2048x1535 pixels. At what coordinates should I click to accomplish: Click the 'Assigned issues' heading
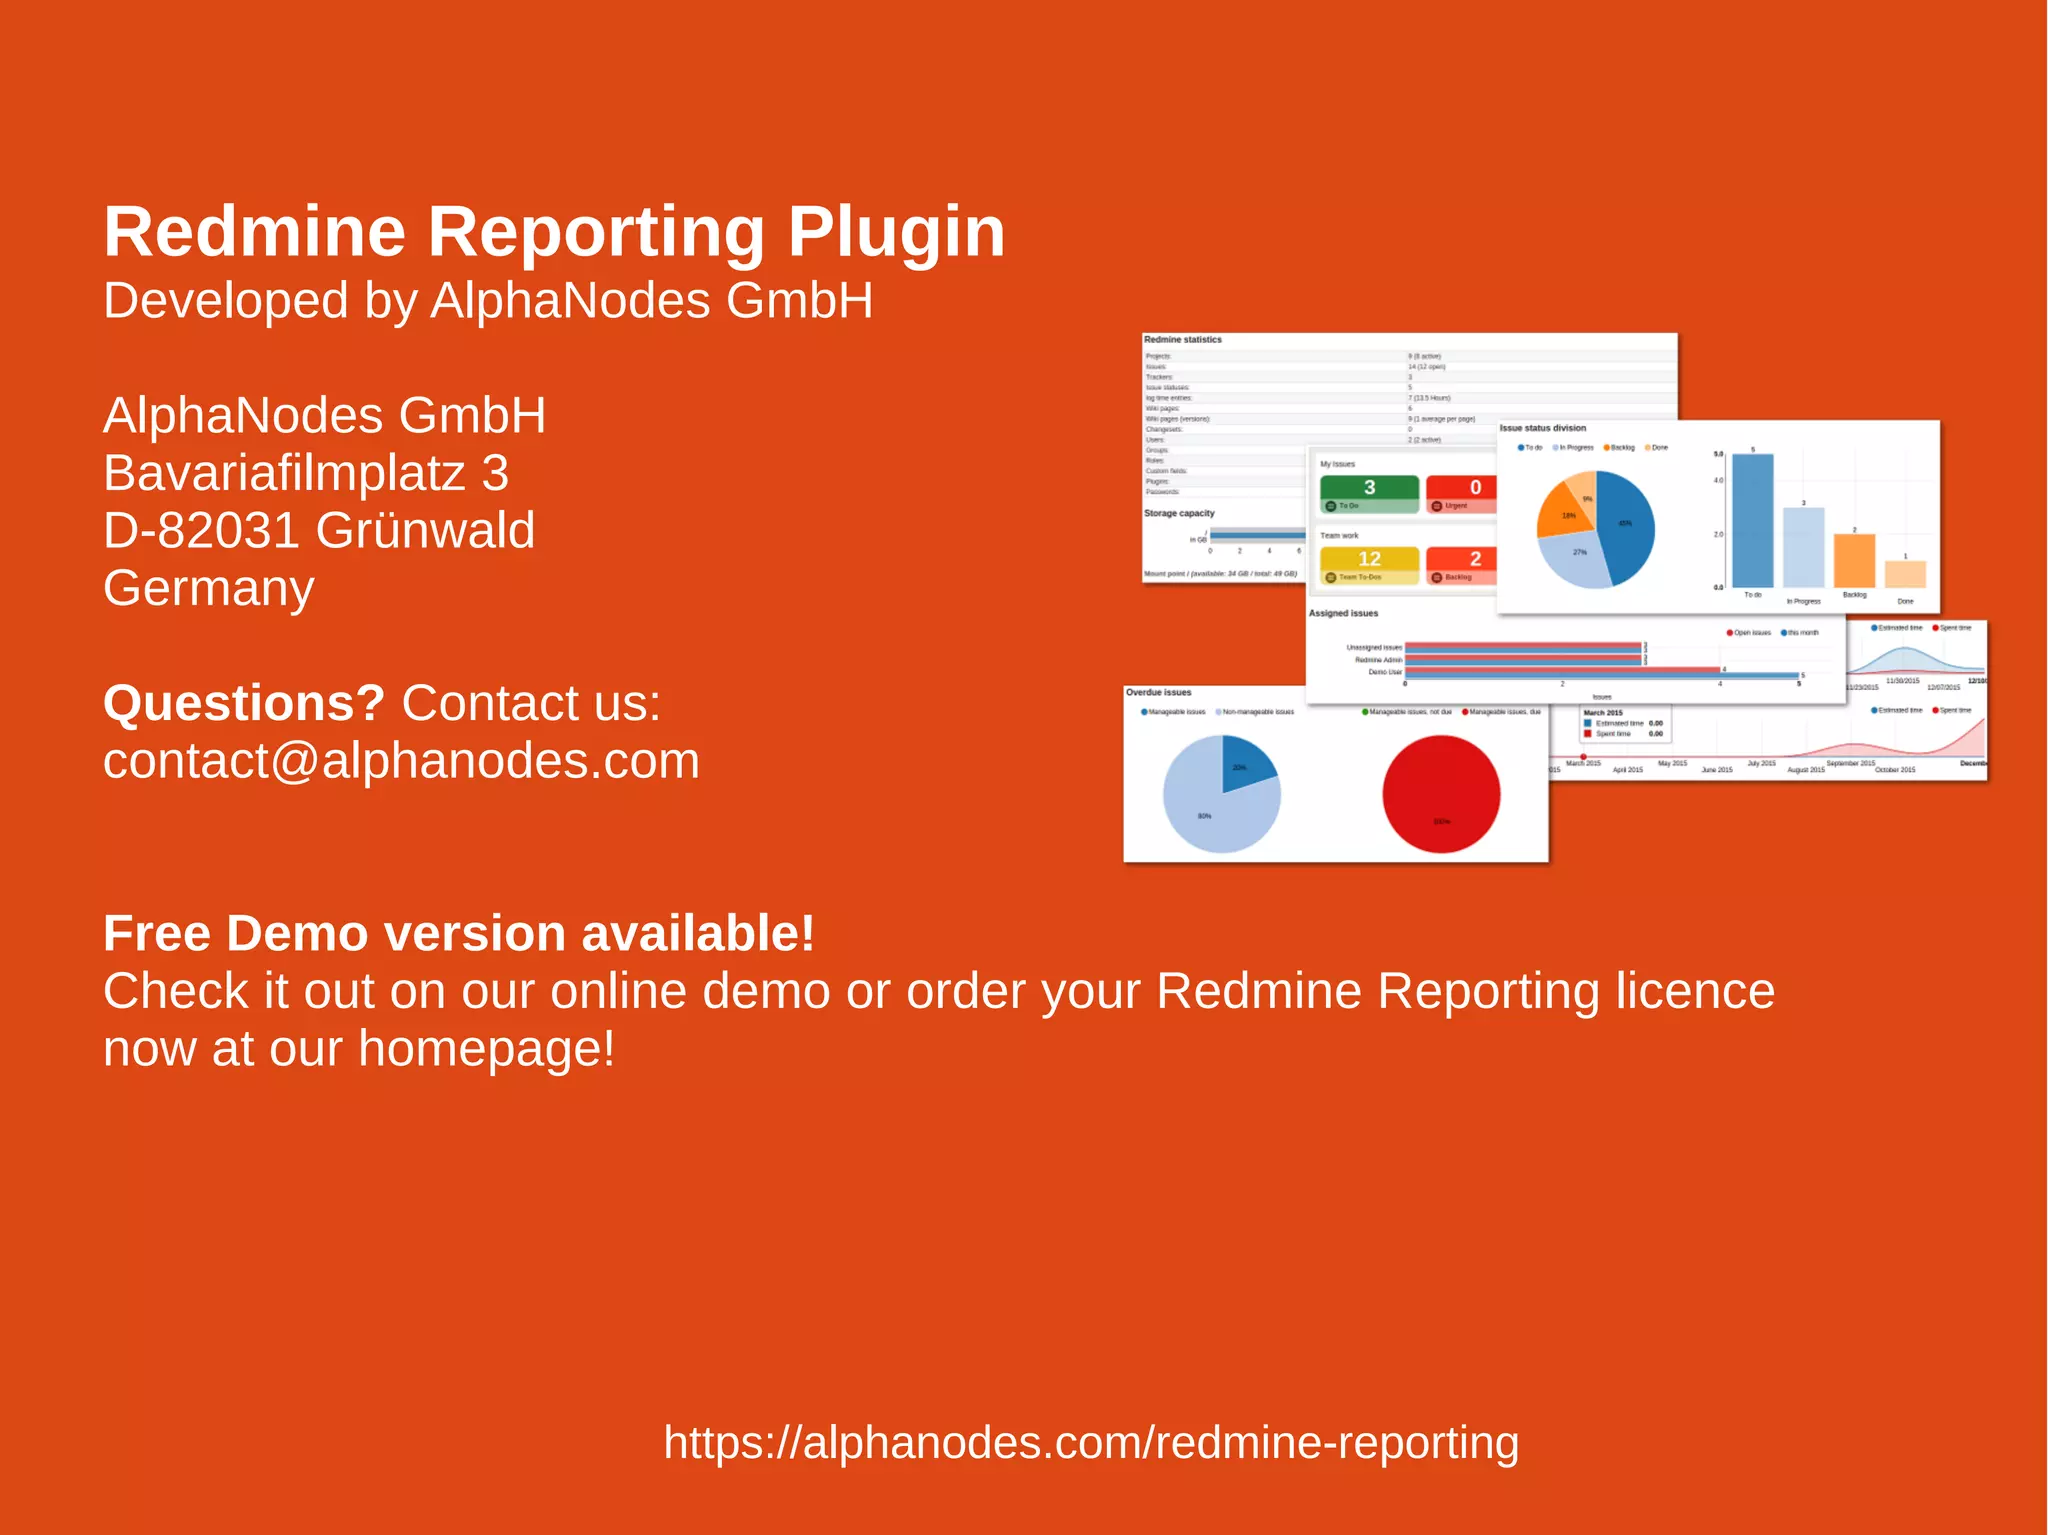(x=1343, y=613)
